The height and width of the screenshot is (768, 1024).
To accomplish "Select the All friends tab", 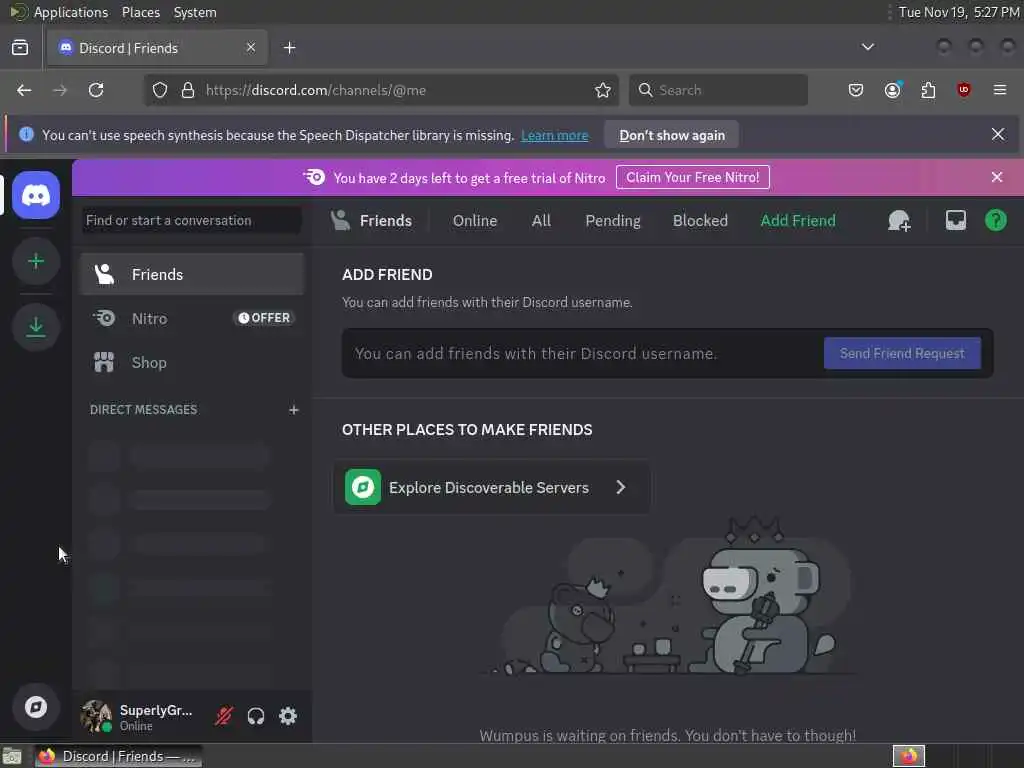I will point(541,221).
